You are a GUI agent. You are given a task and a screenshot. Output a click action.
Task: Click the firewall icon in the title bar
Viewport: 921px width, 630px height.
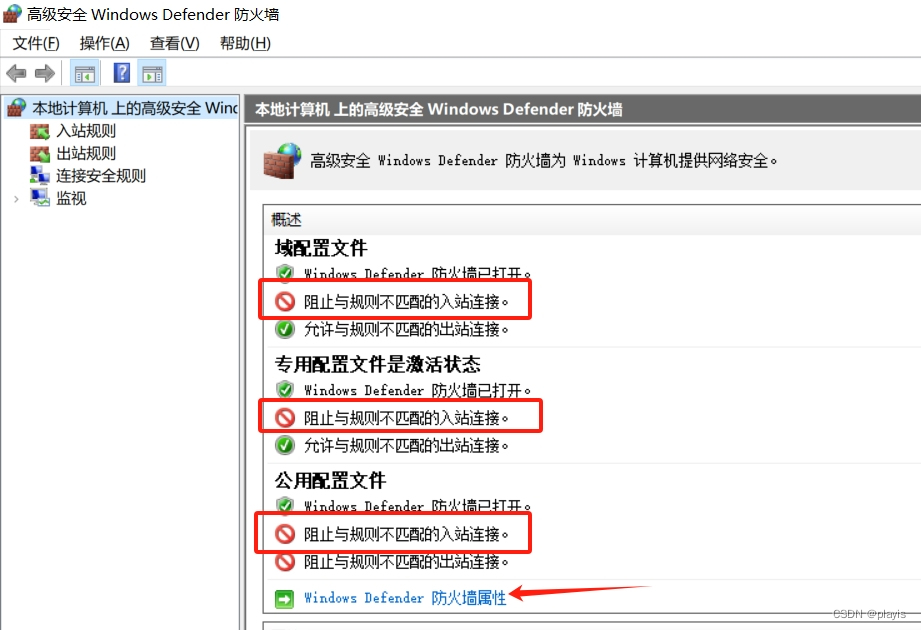[12, 14]
